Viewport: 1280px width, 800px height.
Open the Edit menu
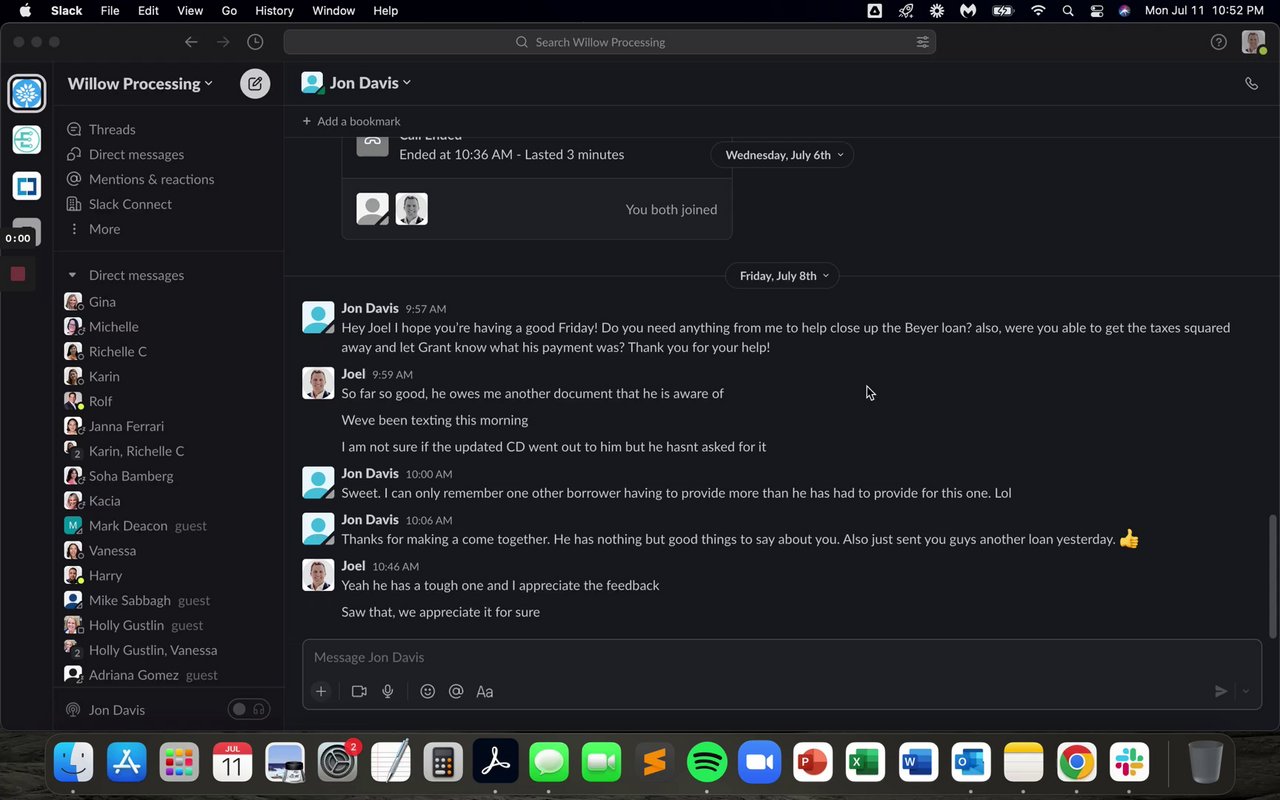(x=148, y=11)
